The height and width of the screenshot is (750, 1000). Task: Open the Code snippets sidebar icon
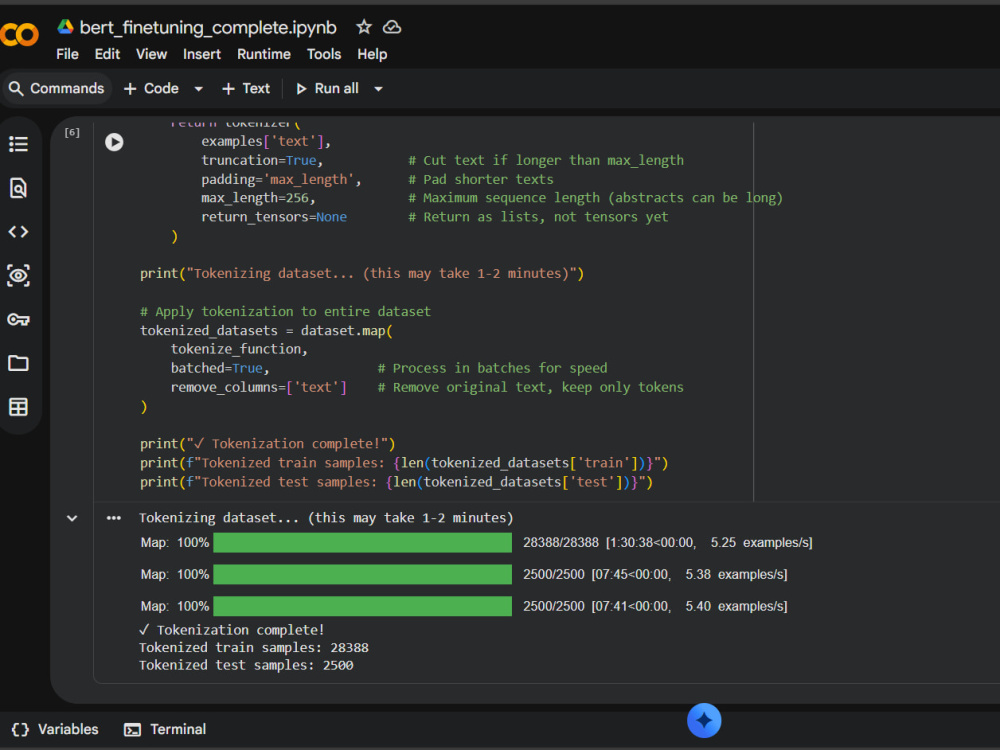(18, 232)
